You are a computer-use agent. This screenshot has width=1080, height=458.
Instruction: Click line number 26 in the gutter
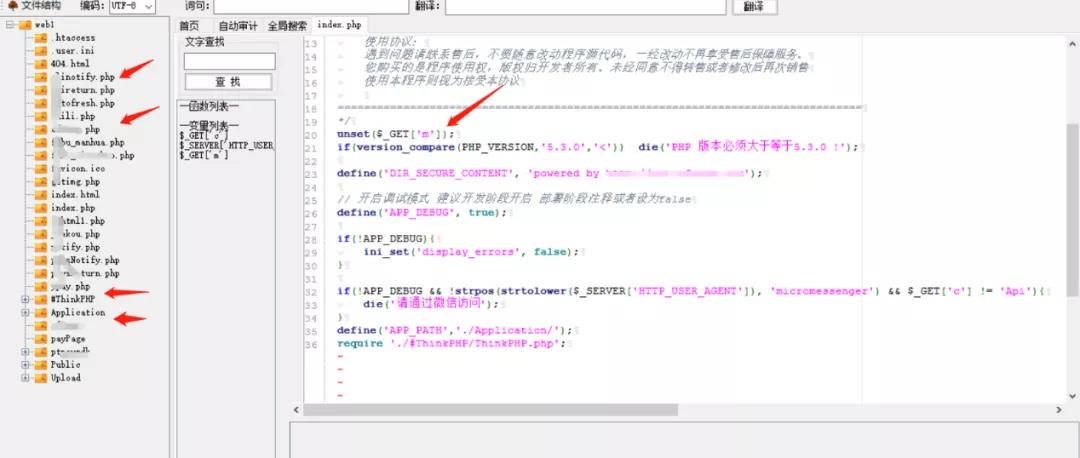311,213
